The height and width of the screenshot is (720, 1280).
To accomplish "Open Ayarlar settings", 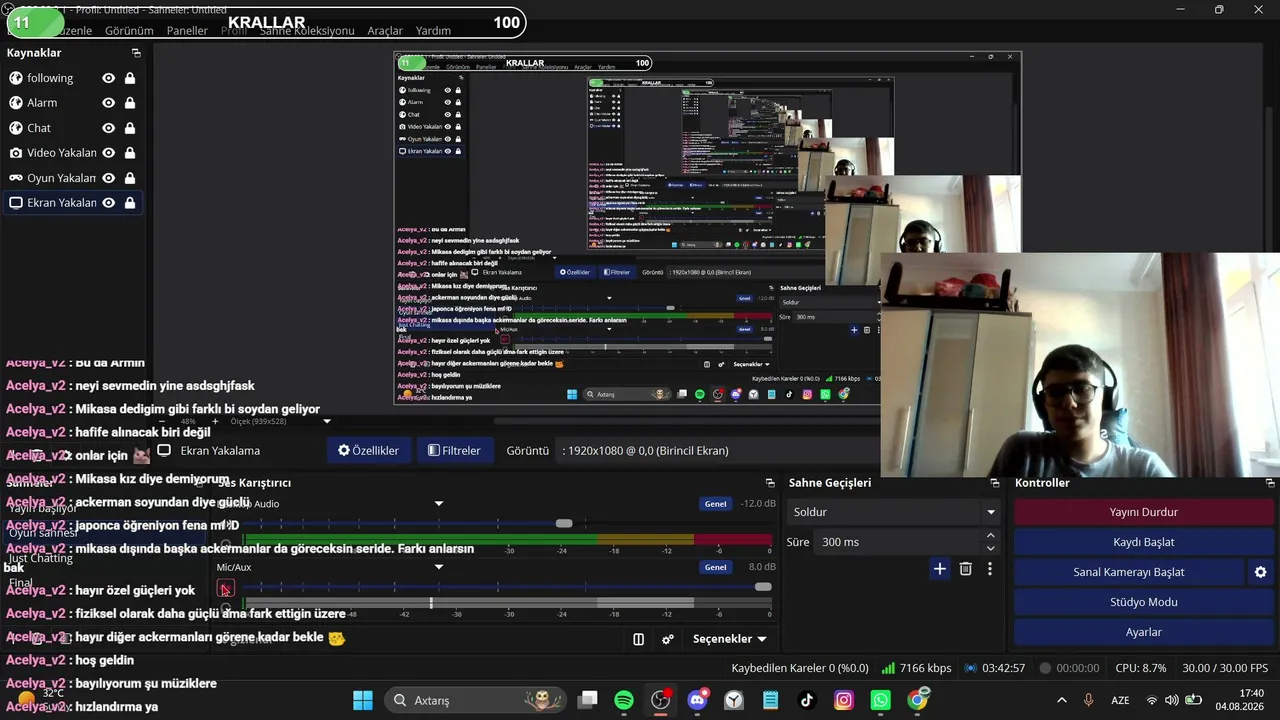I will [x=1143, y=632].
